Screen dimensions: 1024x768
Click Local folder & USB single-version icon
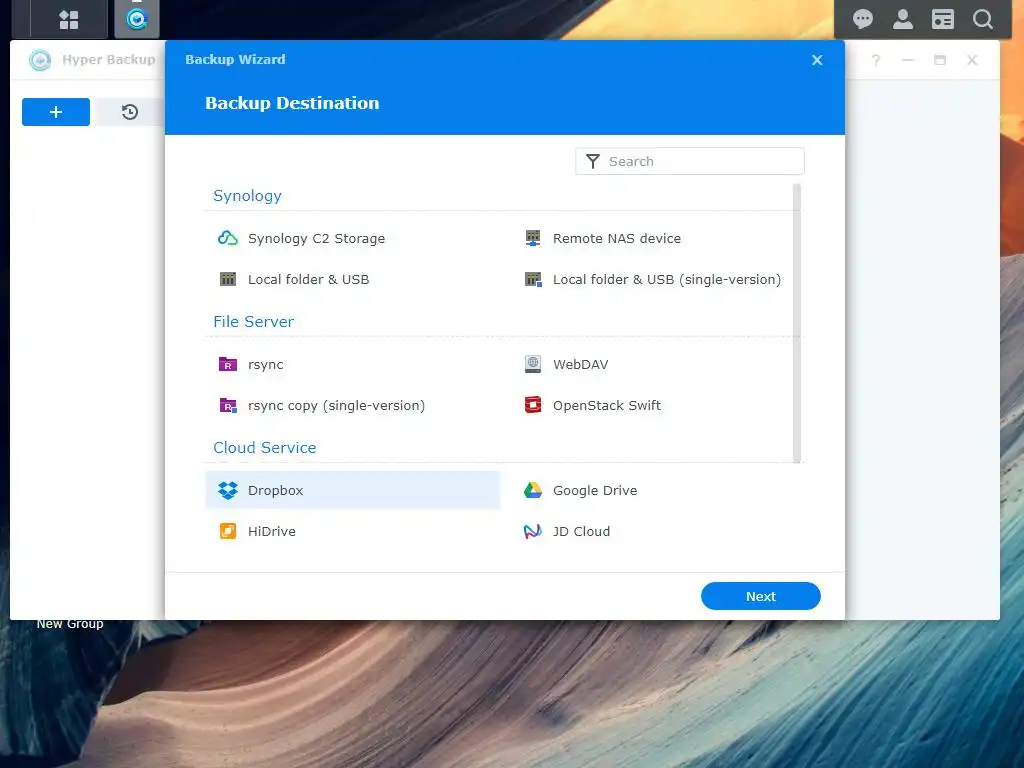pos(533,280)
